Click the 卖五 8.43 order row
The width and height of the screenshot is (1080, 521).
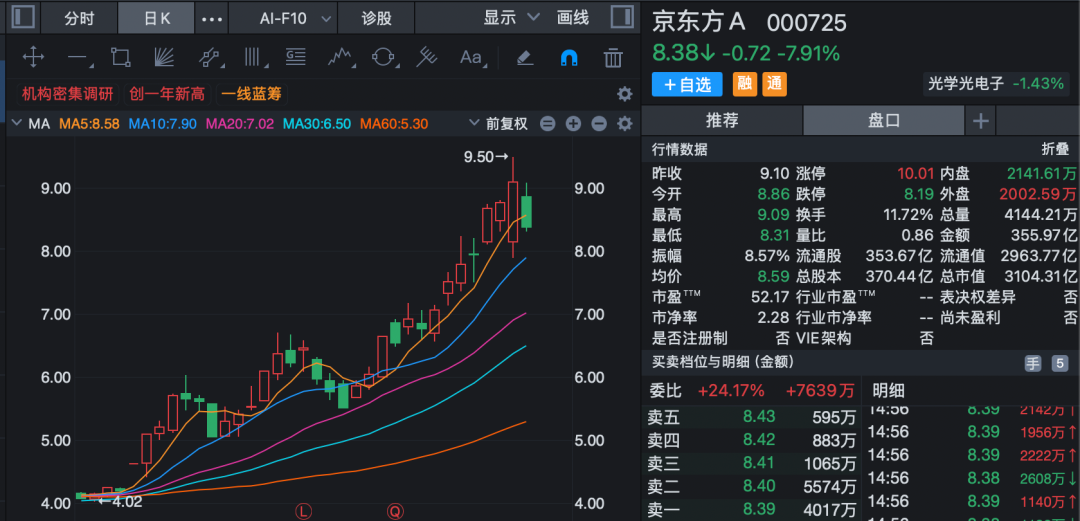pos(752,416)
